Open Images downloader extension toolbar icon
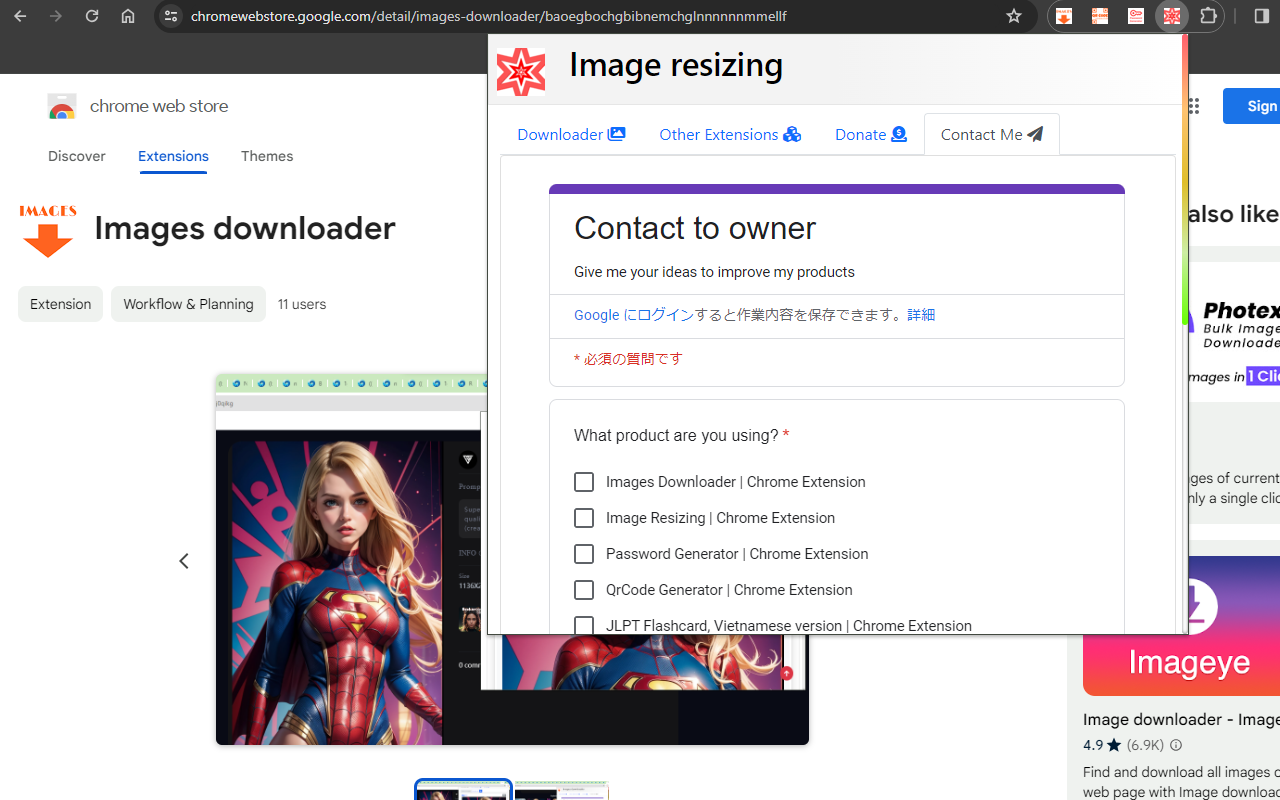 tap(1064, 16)
